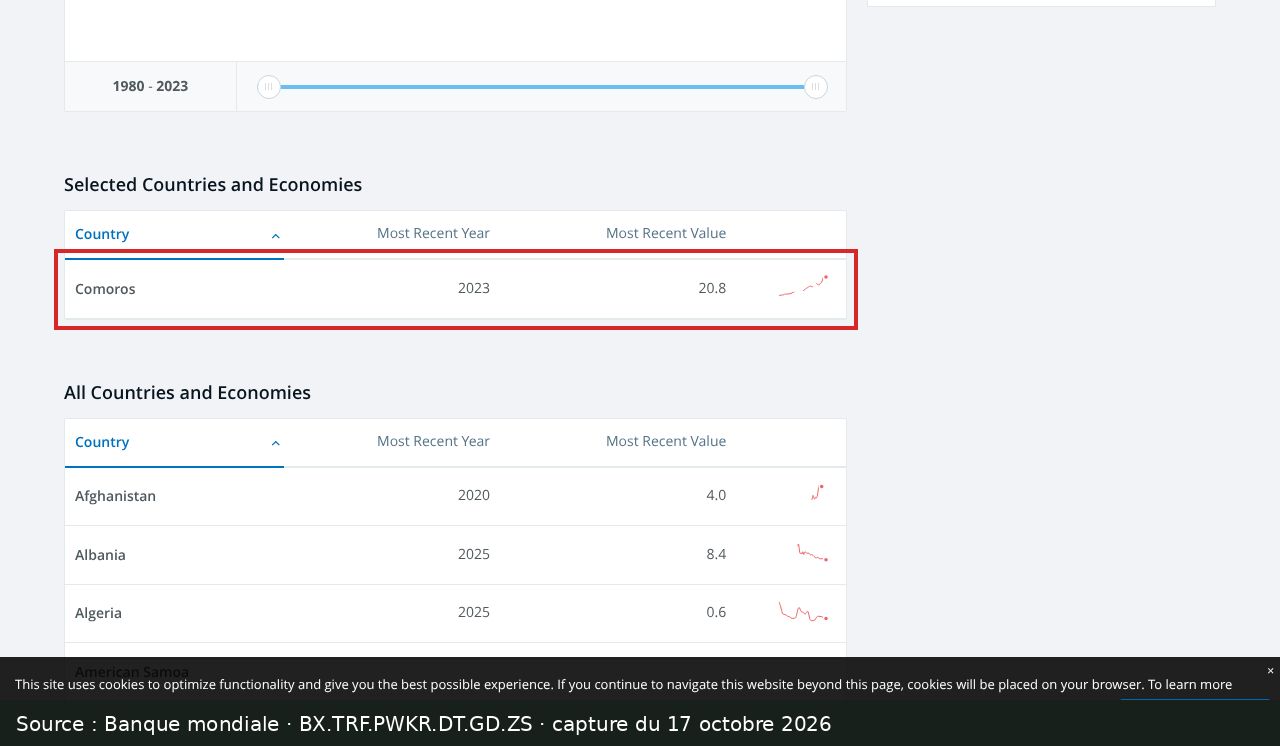Click Afghanistan most recent year 2020

[x=474, y=495]
